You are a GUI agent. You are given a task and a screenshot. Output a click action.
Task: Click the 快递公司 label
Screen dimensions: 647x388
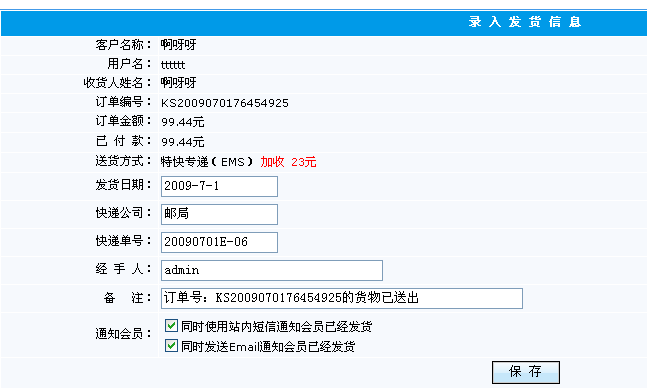pyautogui.click(x=123, y=213)
